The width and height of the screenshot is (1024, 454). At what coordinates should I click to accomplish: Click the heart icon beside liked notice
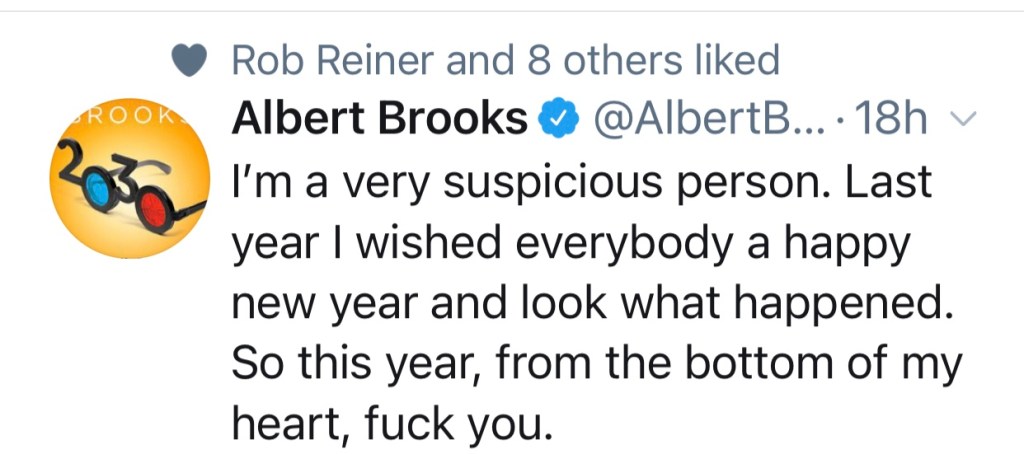[x=189, y=62]
